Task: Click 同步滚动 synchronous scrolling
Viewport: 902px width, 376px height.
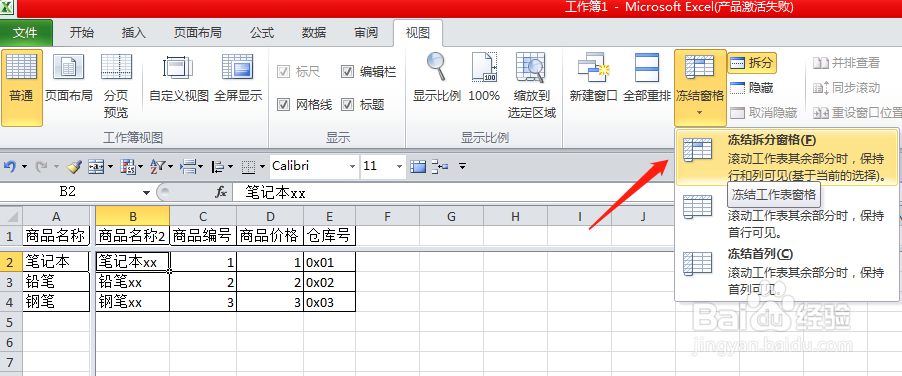Action: click(x=846, y=88)
